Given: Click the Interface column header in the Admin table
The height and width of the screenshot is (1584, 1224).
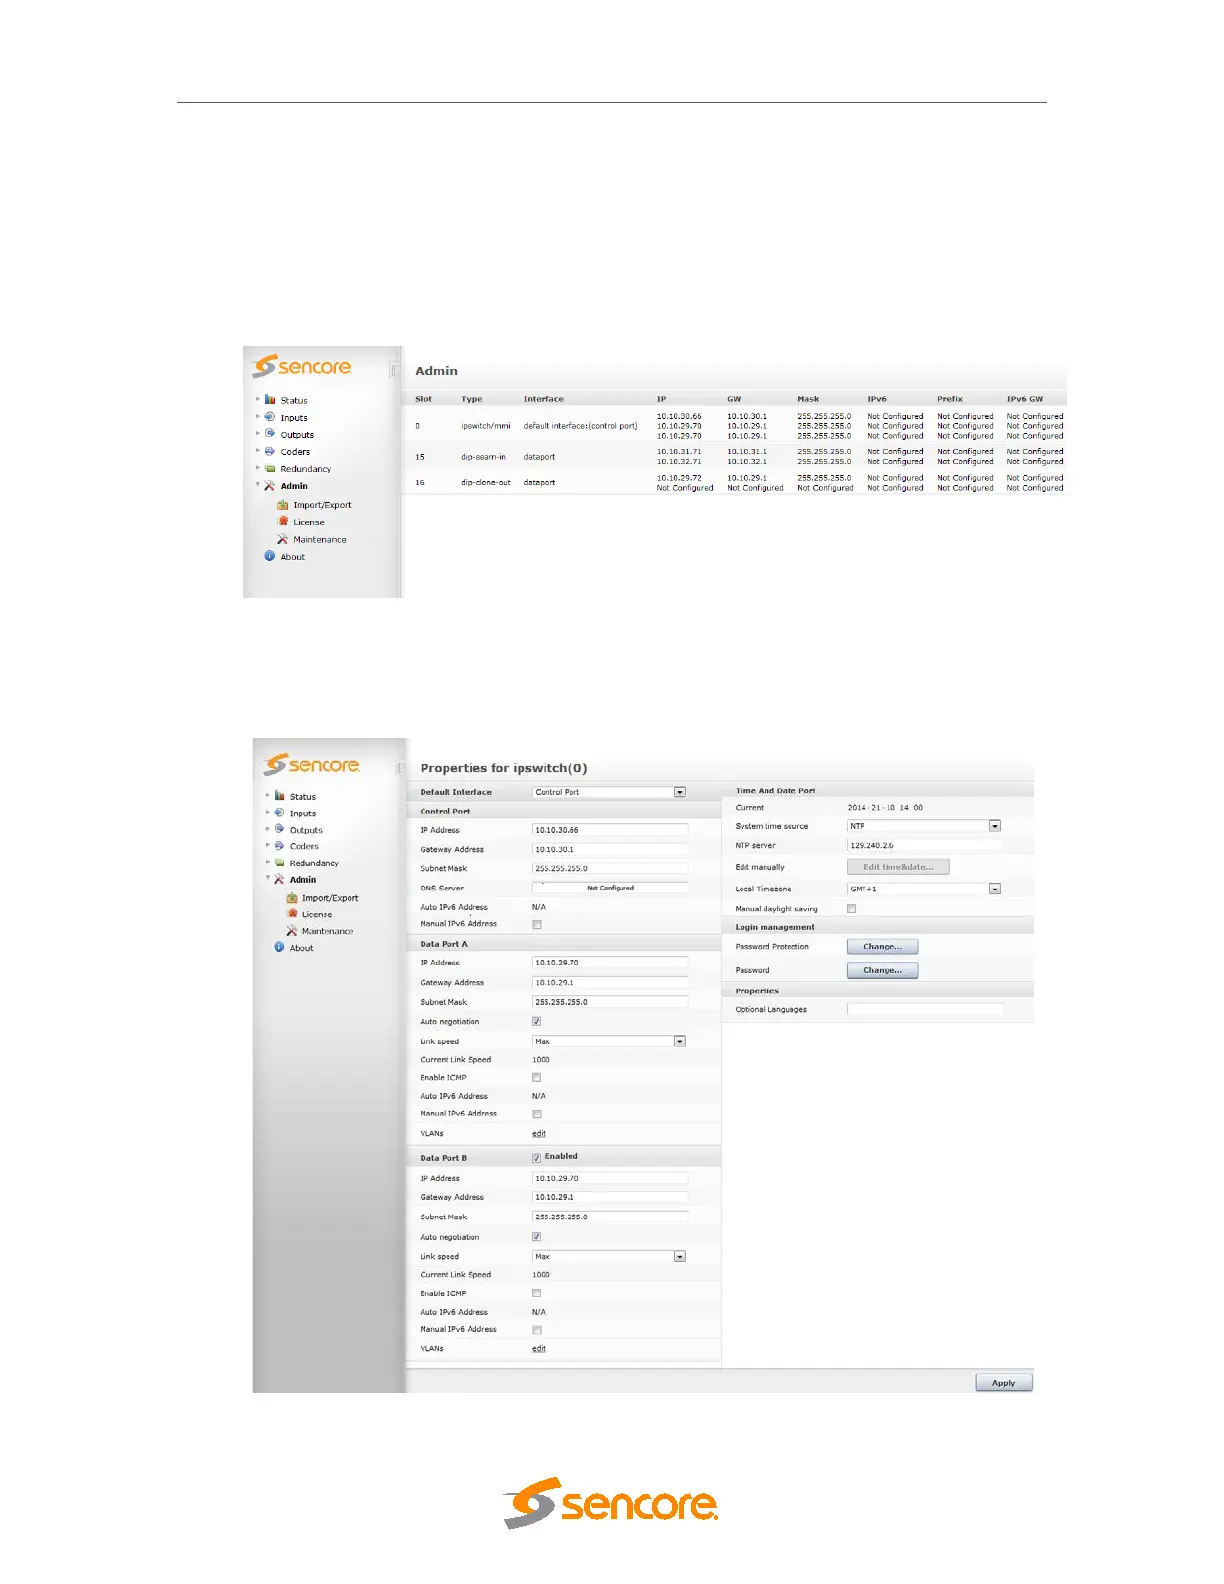Looking at the screenshot, I should tap(544, 399).
